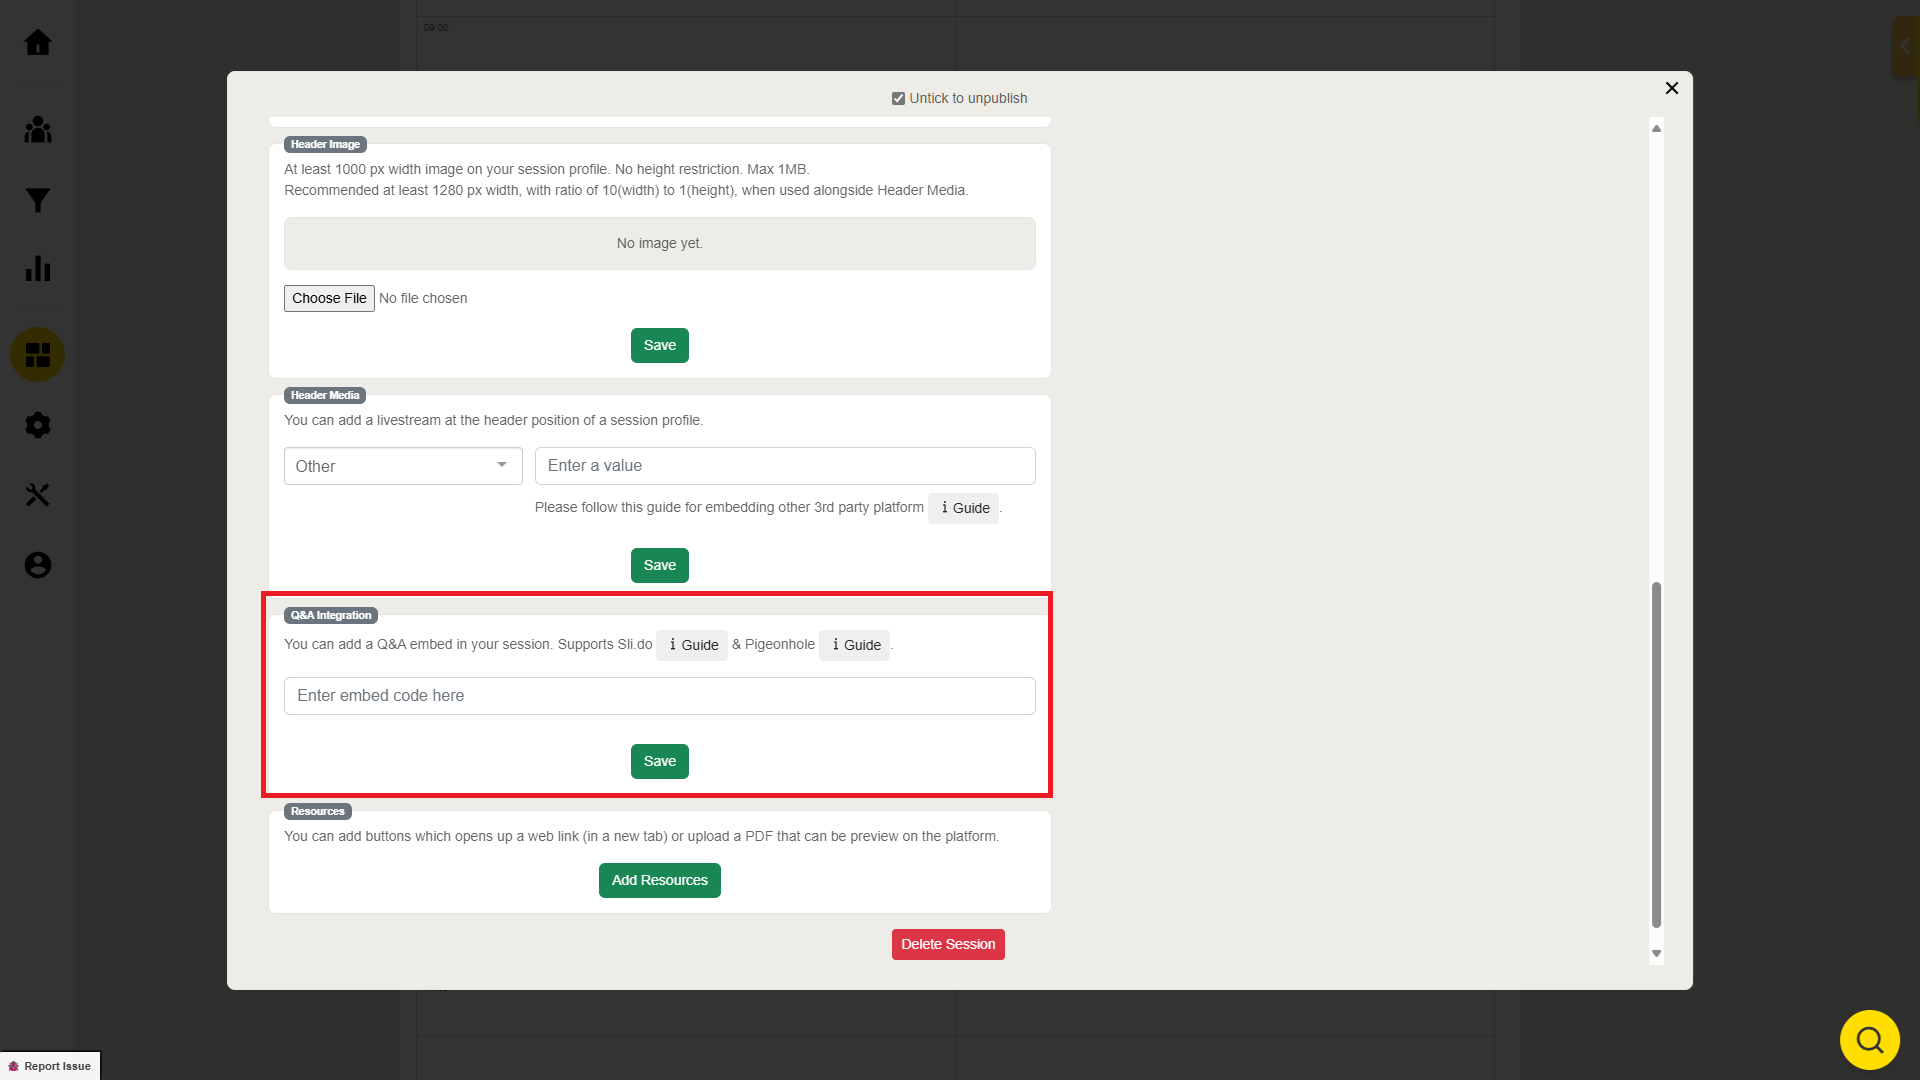
Task: Open the crossed tools icon
Action: (x=38, y=495)
